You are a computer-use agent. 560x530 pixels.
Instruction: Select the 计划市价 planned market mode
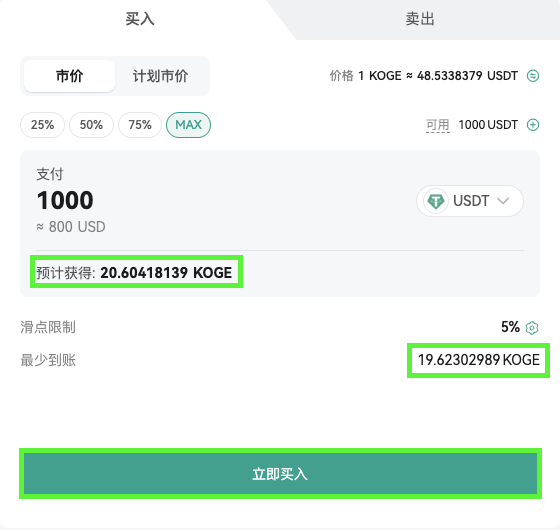pyautogui.click(x=160, y=76)
